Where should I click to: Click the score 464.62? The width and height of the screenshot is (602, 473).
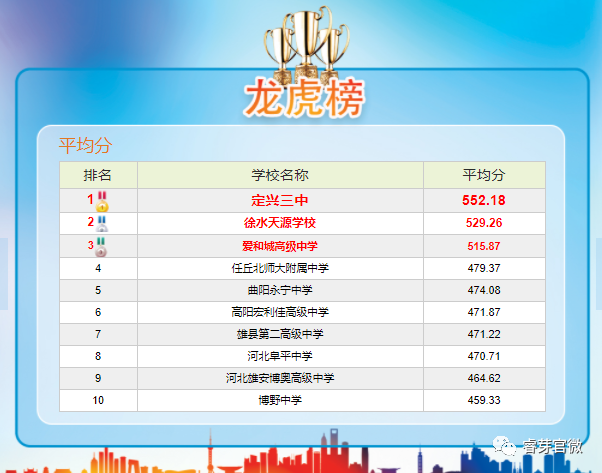click(484, 378)
